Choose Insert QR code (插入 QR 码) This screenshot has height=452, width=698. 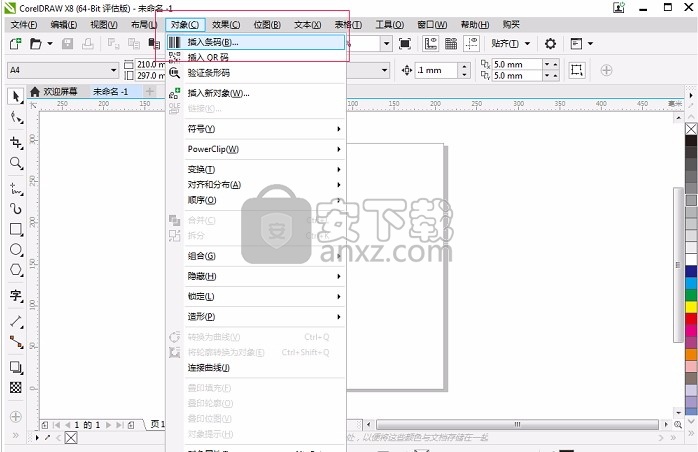click(x=208, y=58)
